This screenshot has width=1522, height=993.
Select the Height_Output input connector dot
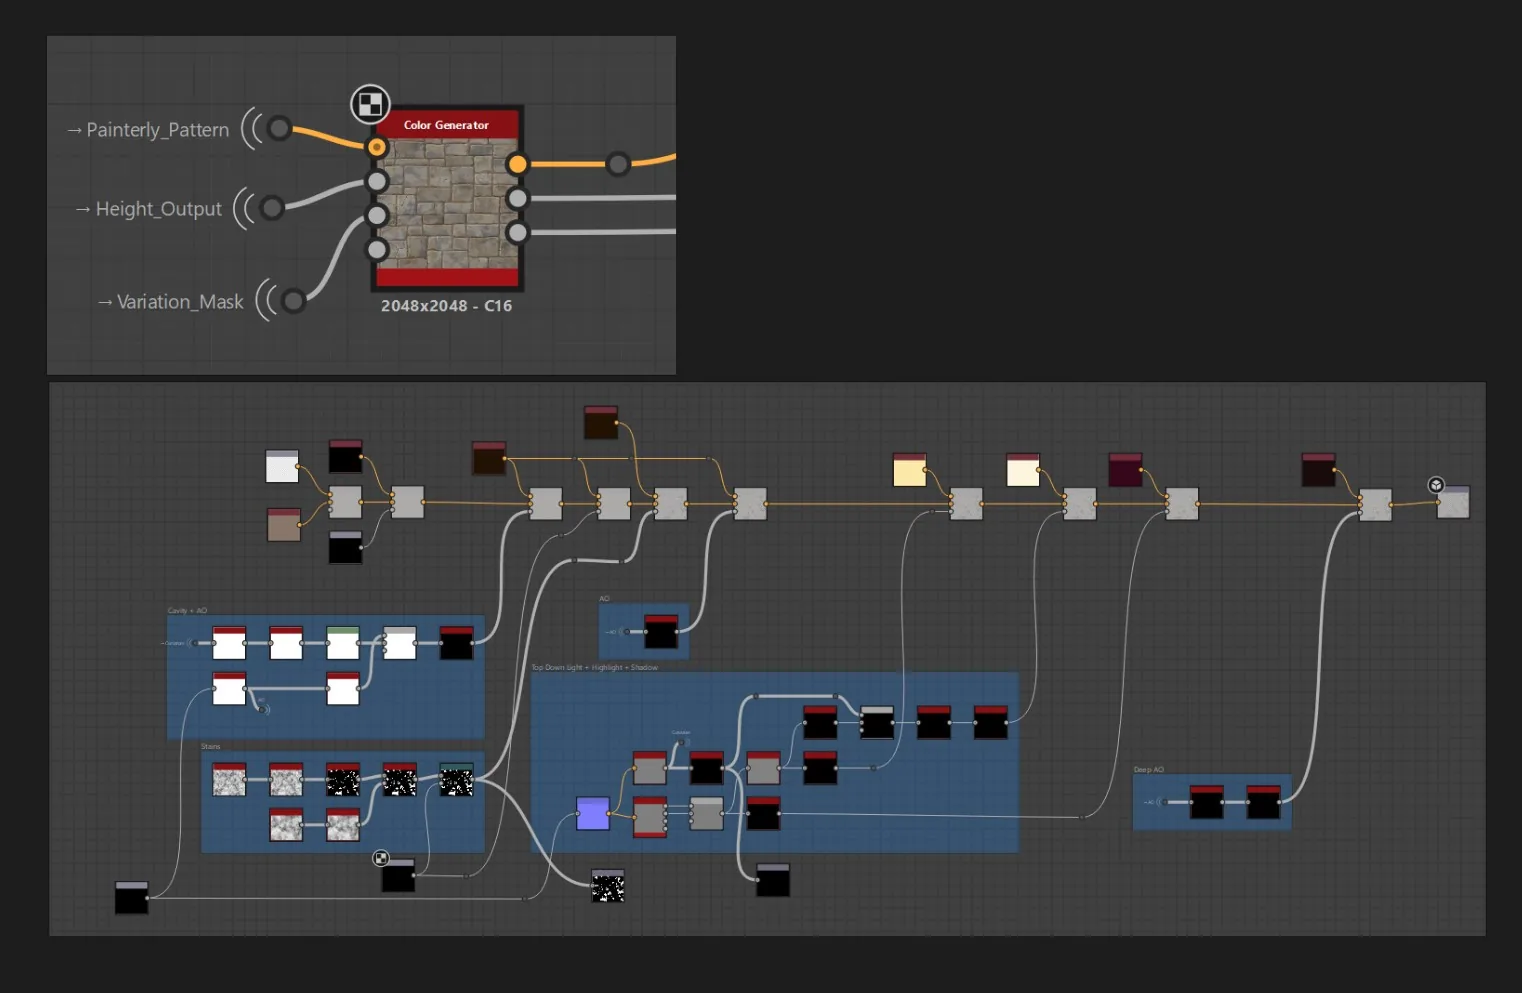[x=271, y=208]
